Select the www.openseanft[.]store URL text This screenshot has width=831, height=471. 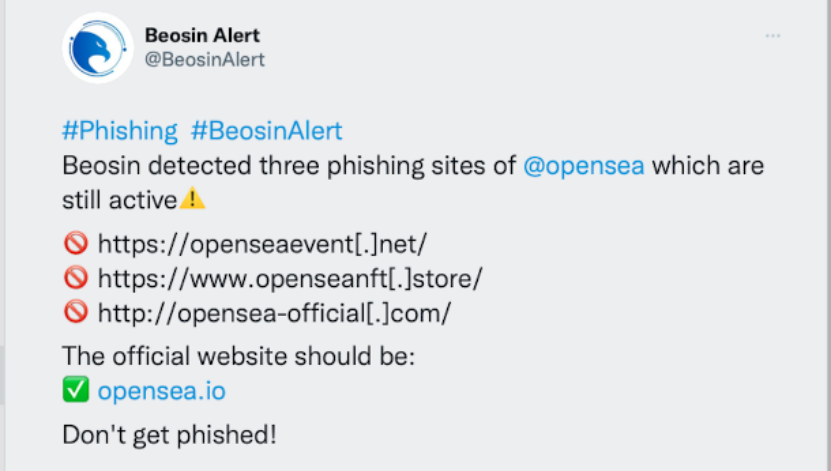pos(290,279)
